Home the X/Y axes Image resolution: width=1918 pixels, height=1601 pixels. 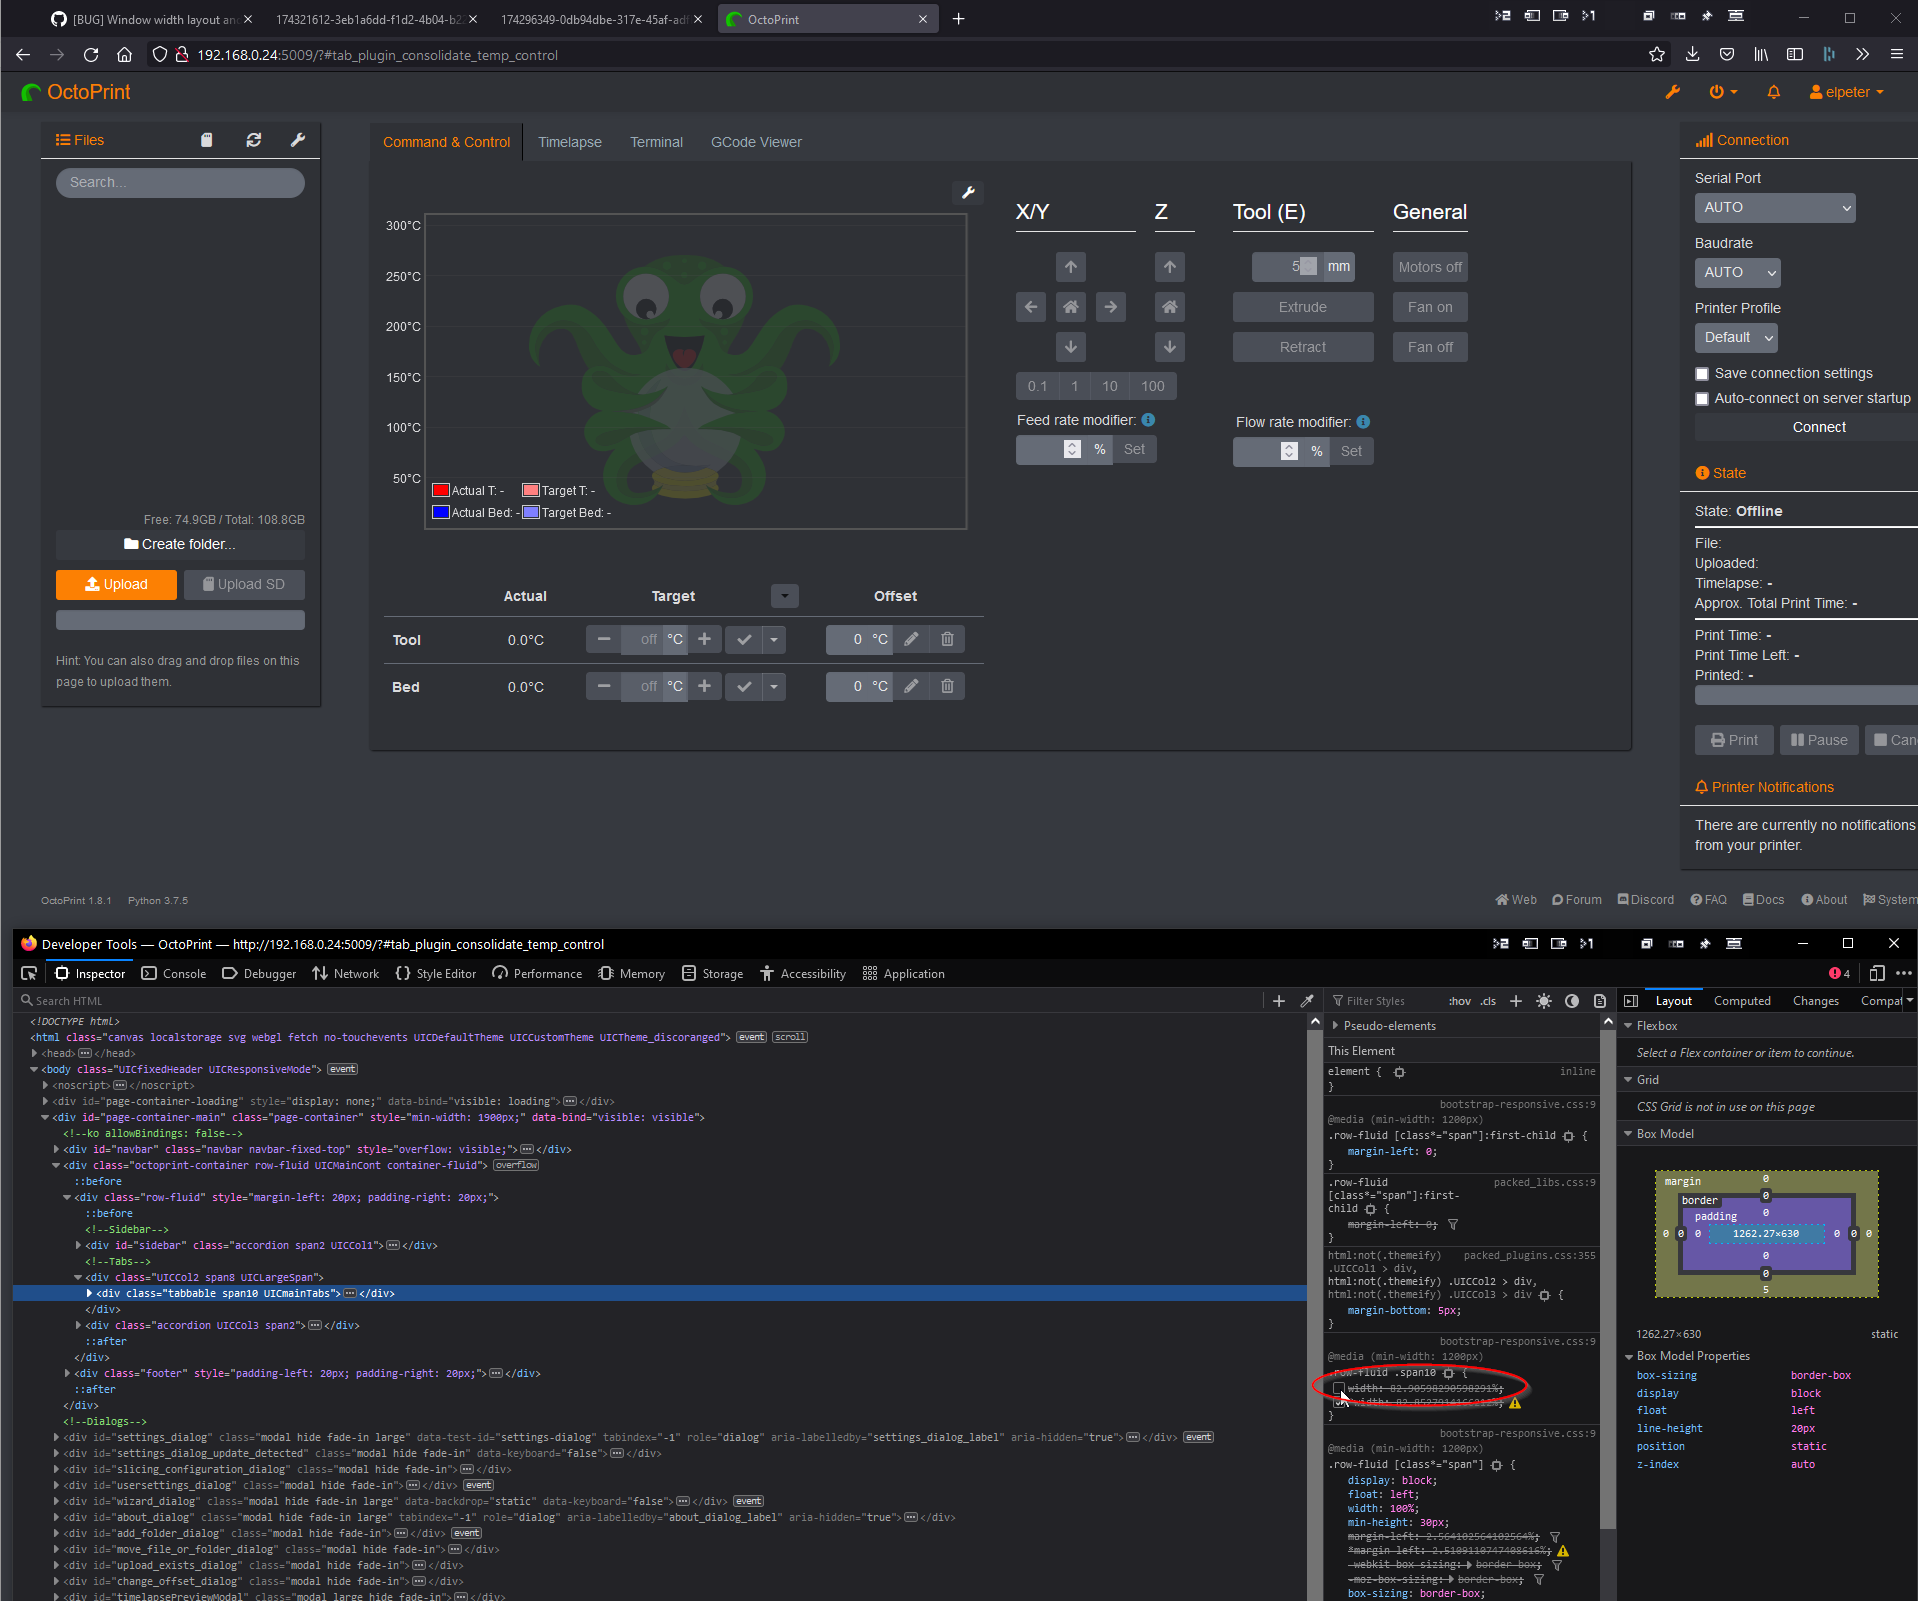1070,307
